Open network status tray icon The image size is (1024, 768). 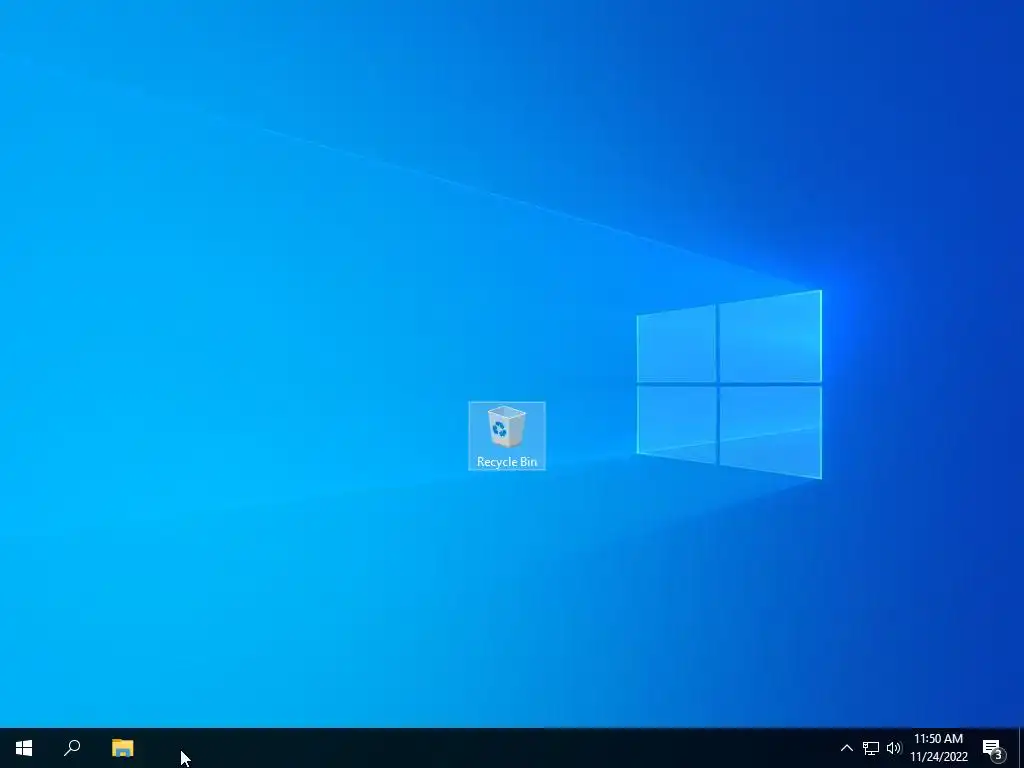[x=871, y=748]
